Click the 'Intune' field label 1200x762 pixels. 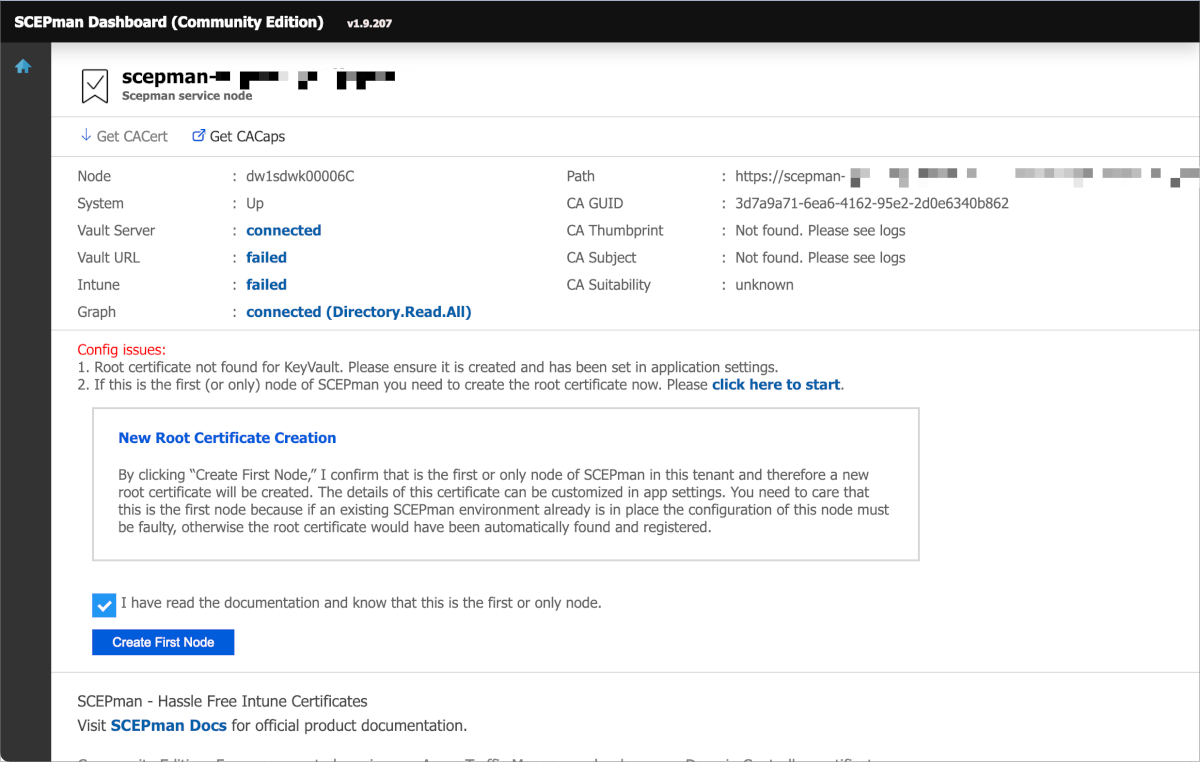98,284
